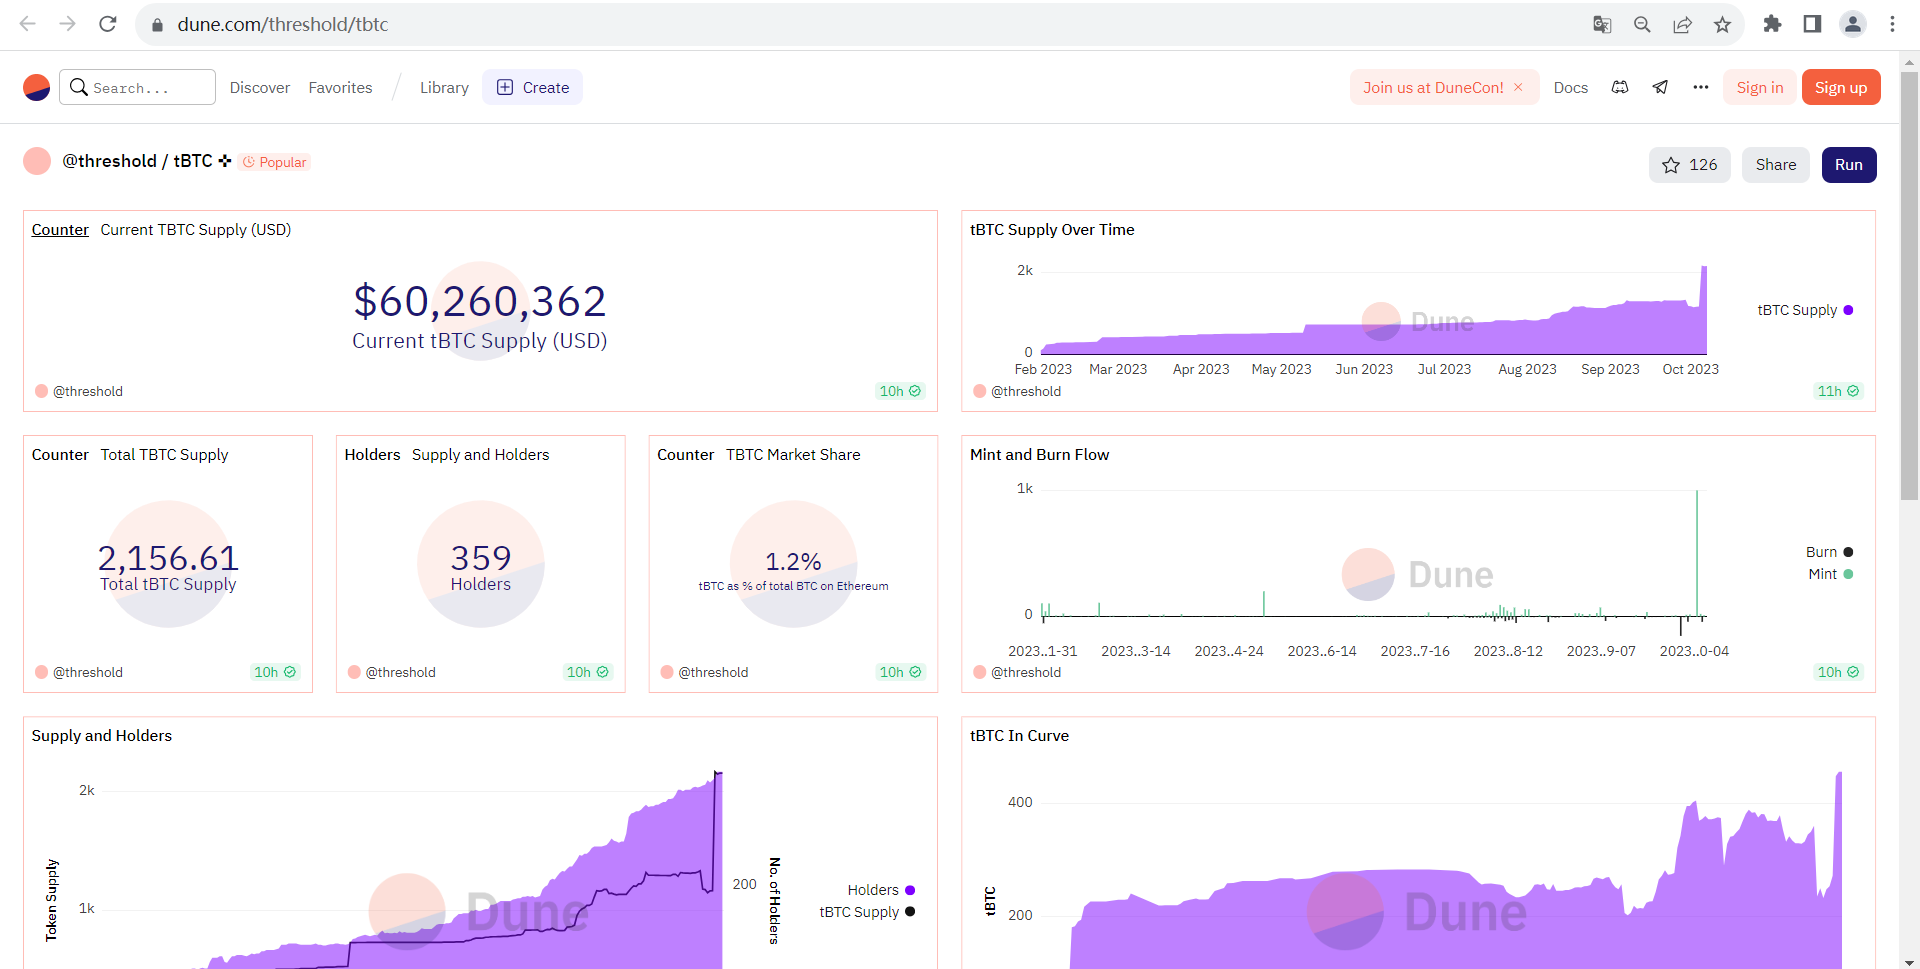
Task: Open the Library menu
Action: 444,88
